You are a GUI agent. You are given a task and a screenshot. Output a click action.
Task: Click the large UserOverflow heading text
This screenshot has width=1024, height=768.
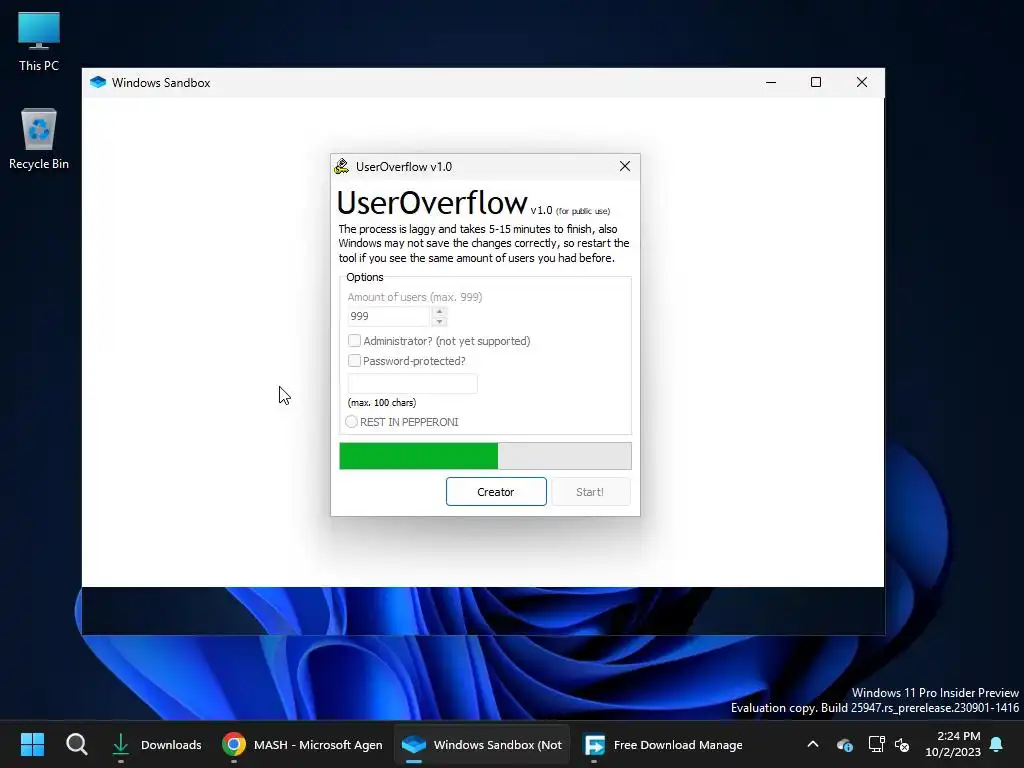click(x=432, y=202)
